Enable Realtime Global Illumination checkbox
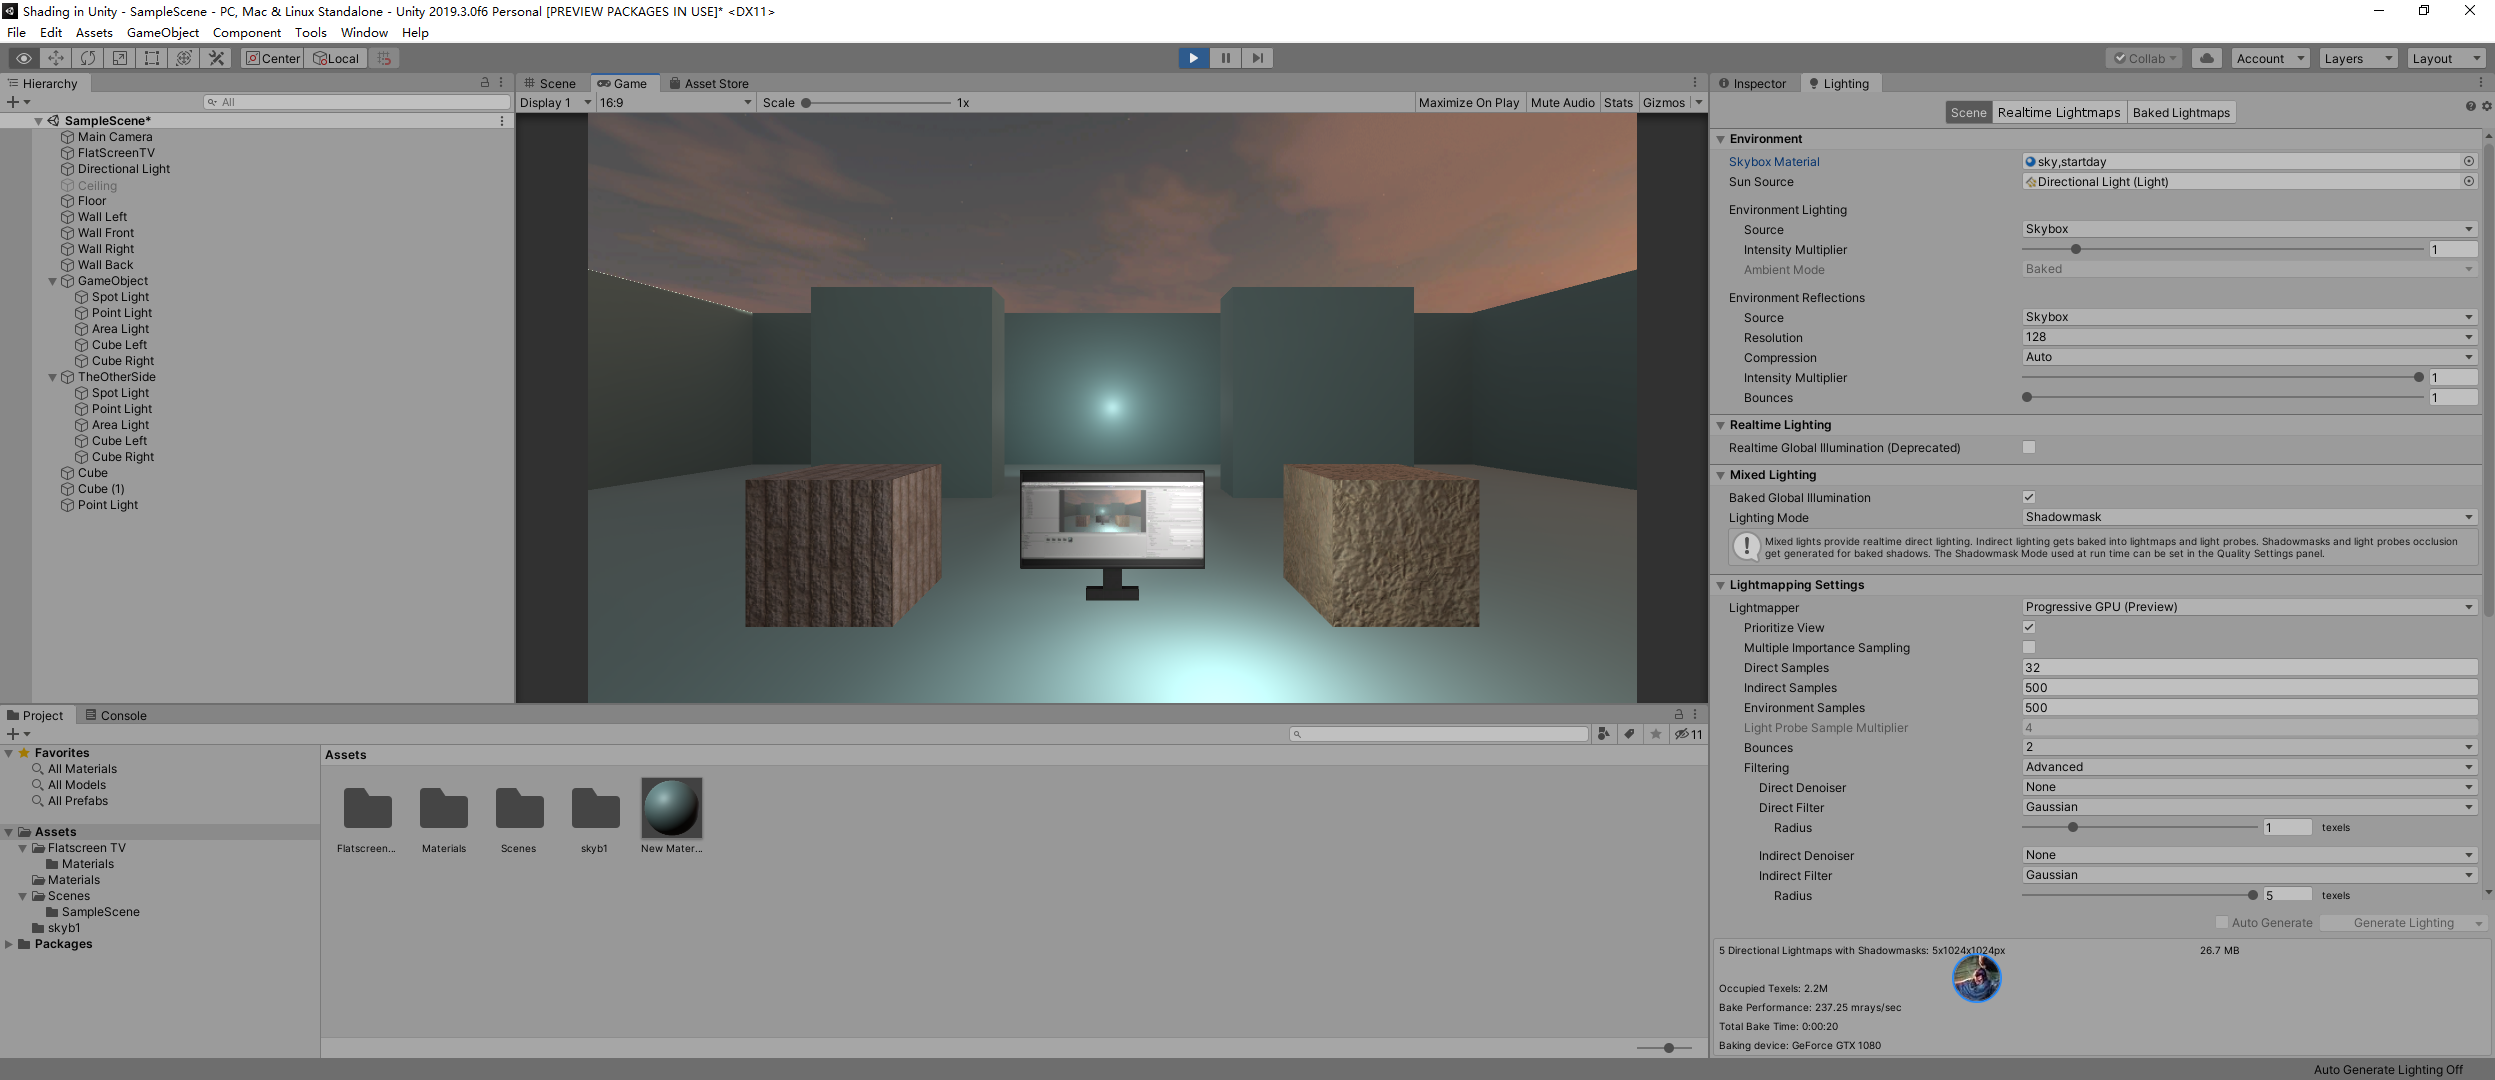Image resolution: width=2495 pixels, height=1080 pixels. tap(2029, 447)
